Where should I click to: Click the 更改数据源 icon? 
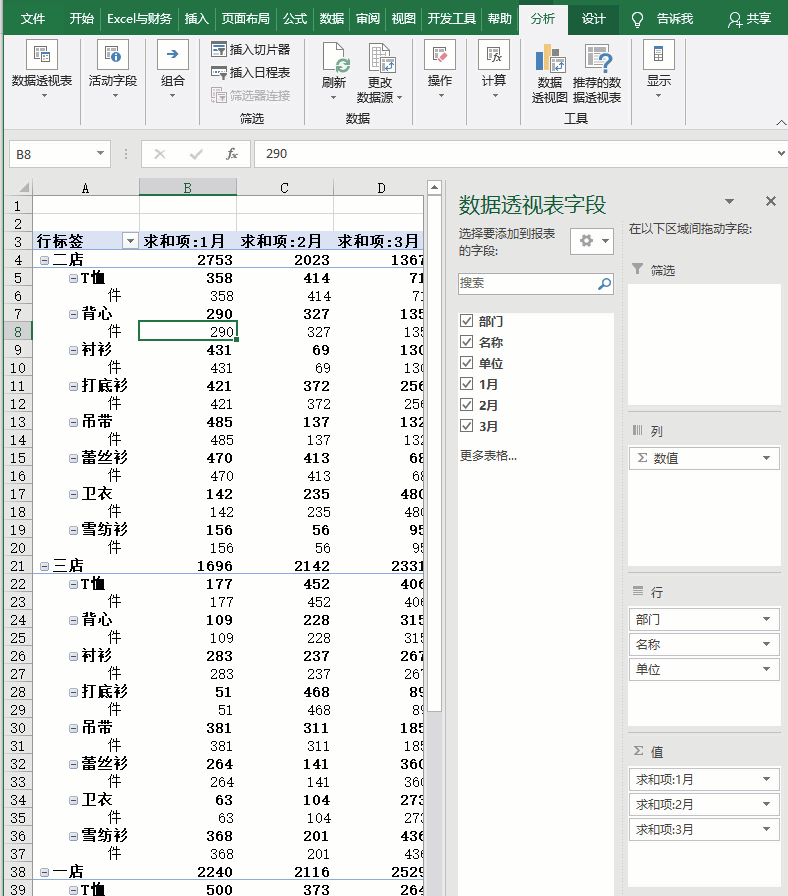[x=381, y=58]
